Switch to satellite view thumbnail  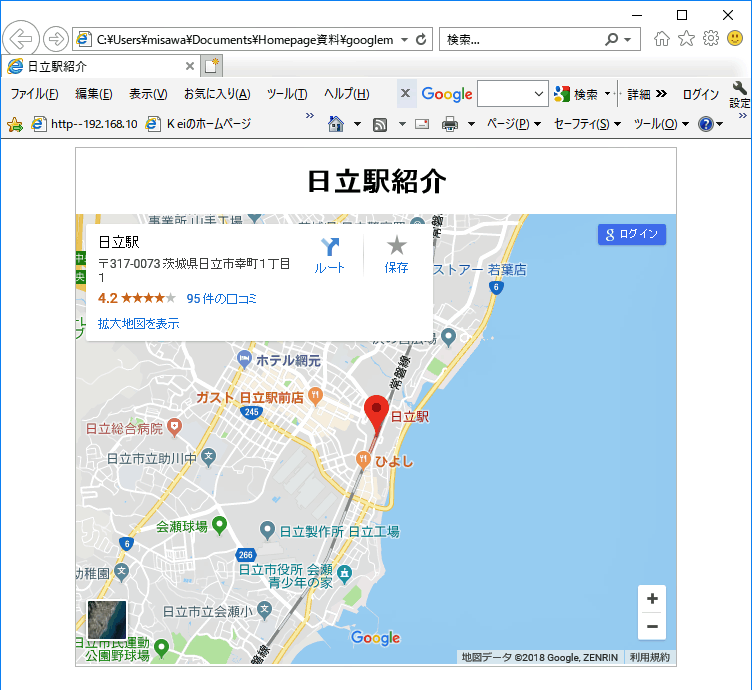pos(106,620)
